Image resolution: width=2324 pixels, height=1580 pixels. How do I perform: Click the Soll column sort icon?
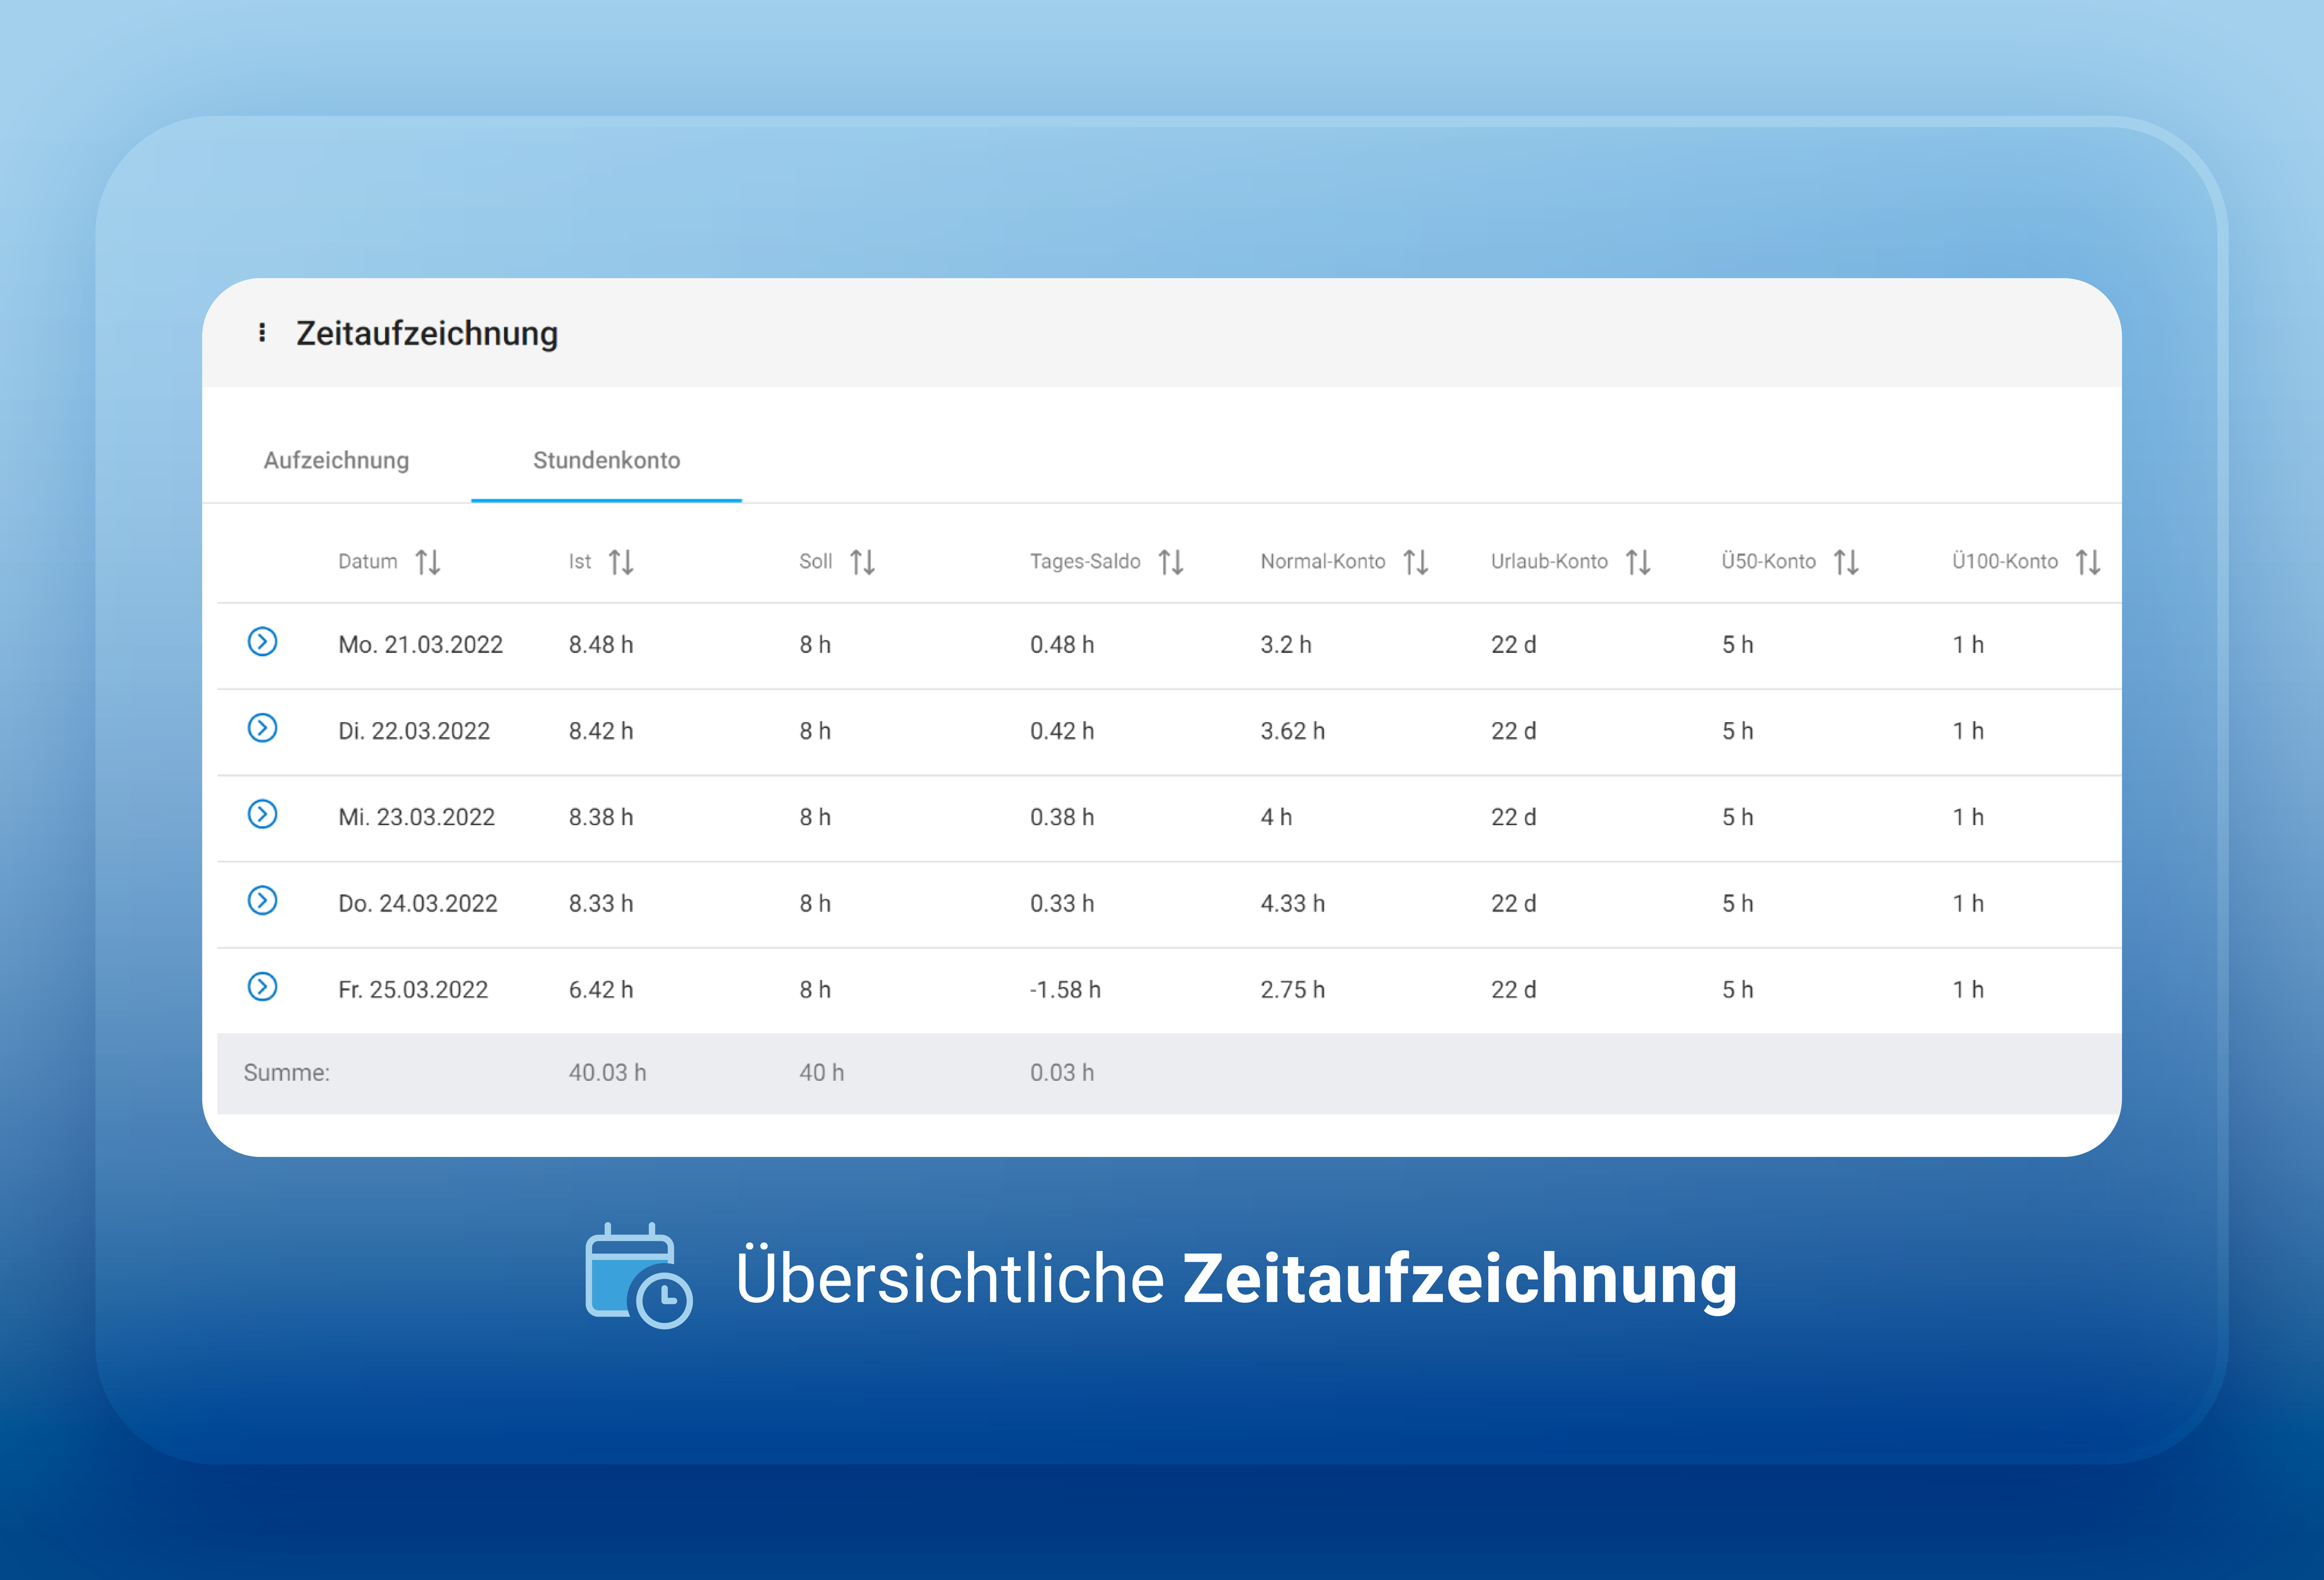tap(863, 562)
